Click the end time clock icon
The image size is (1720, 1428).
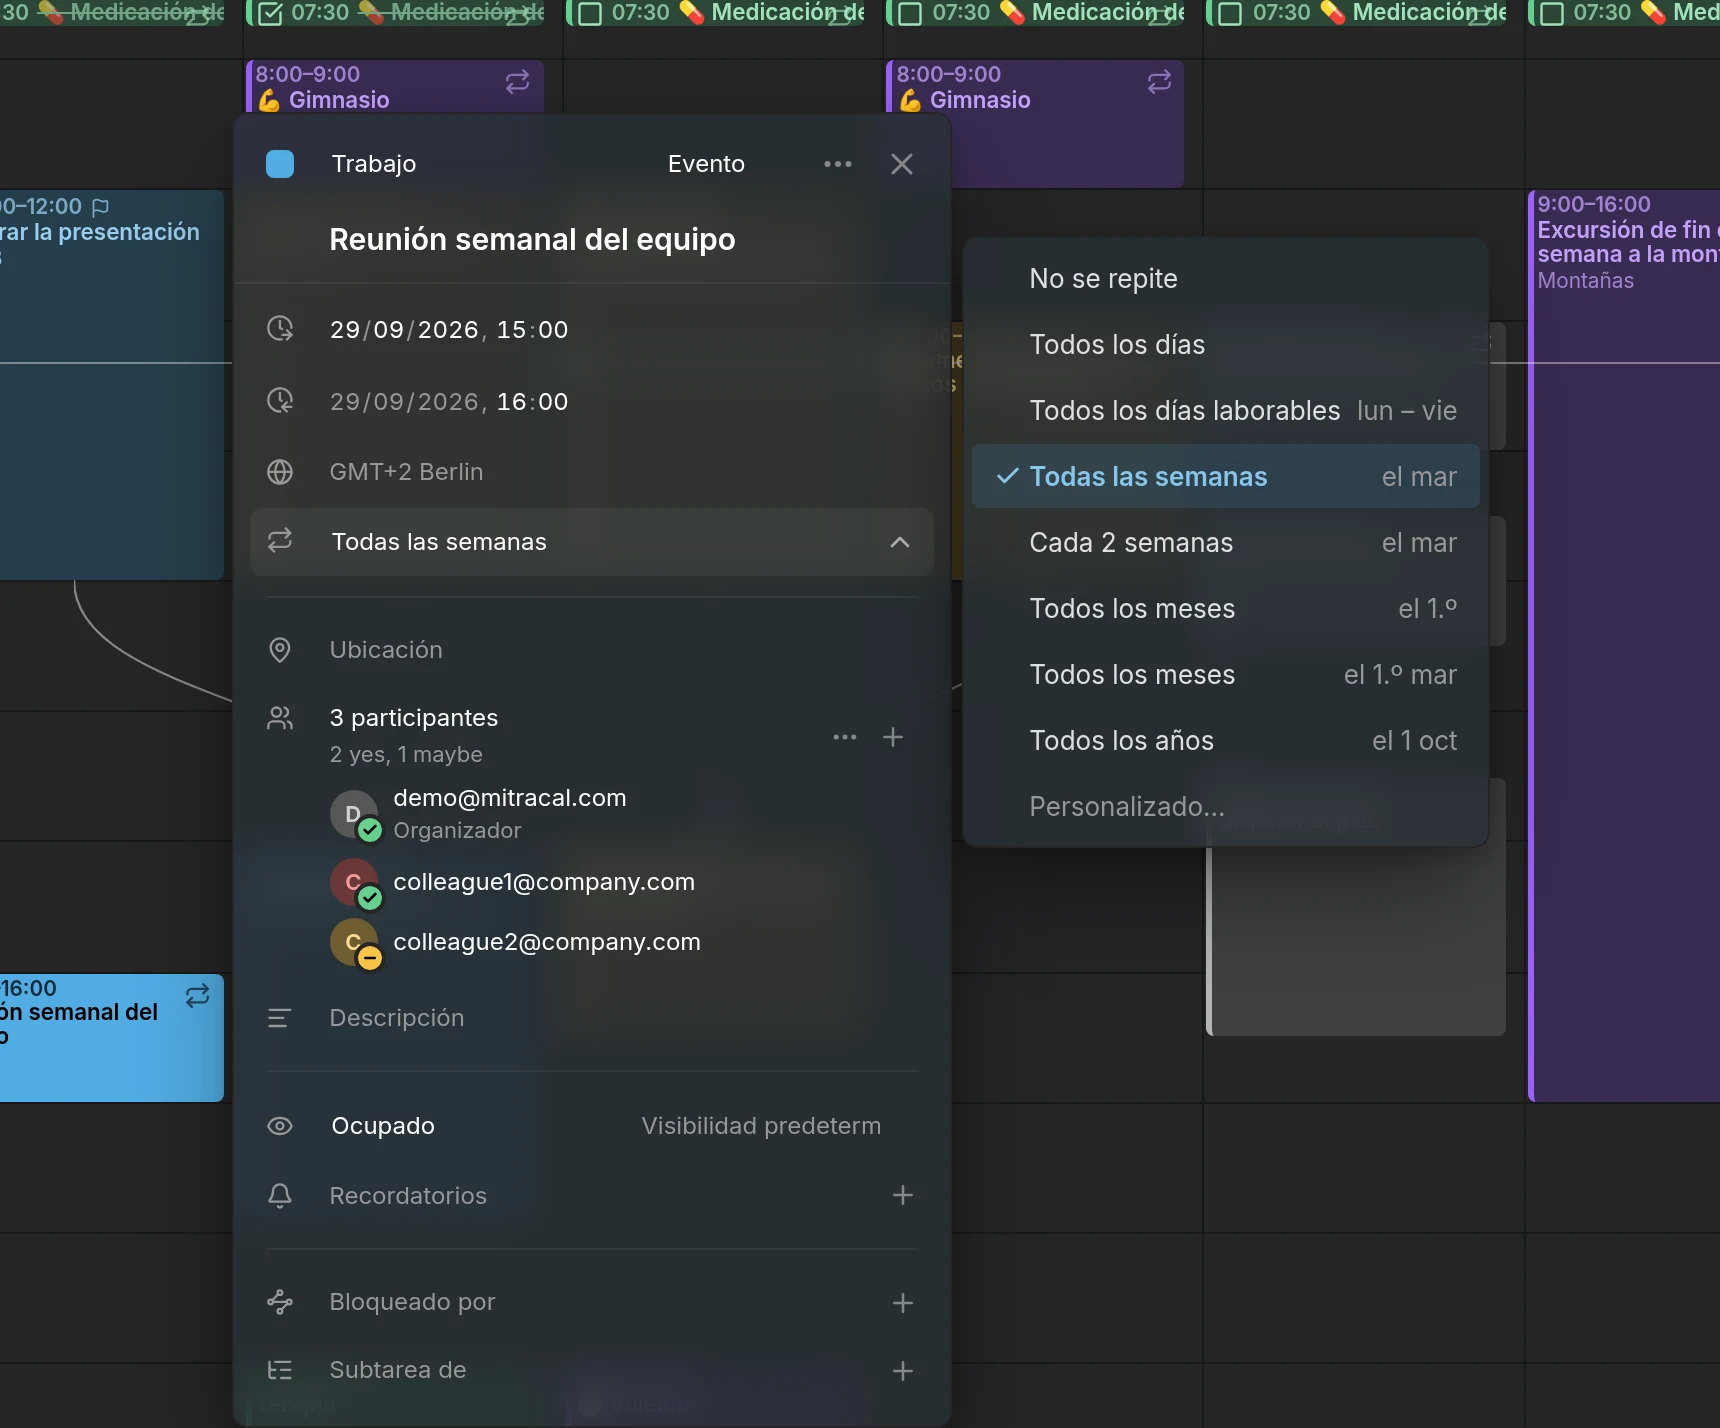[x=280, y=401]
